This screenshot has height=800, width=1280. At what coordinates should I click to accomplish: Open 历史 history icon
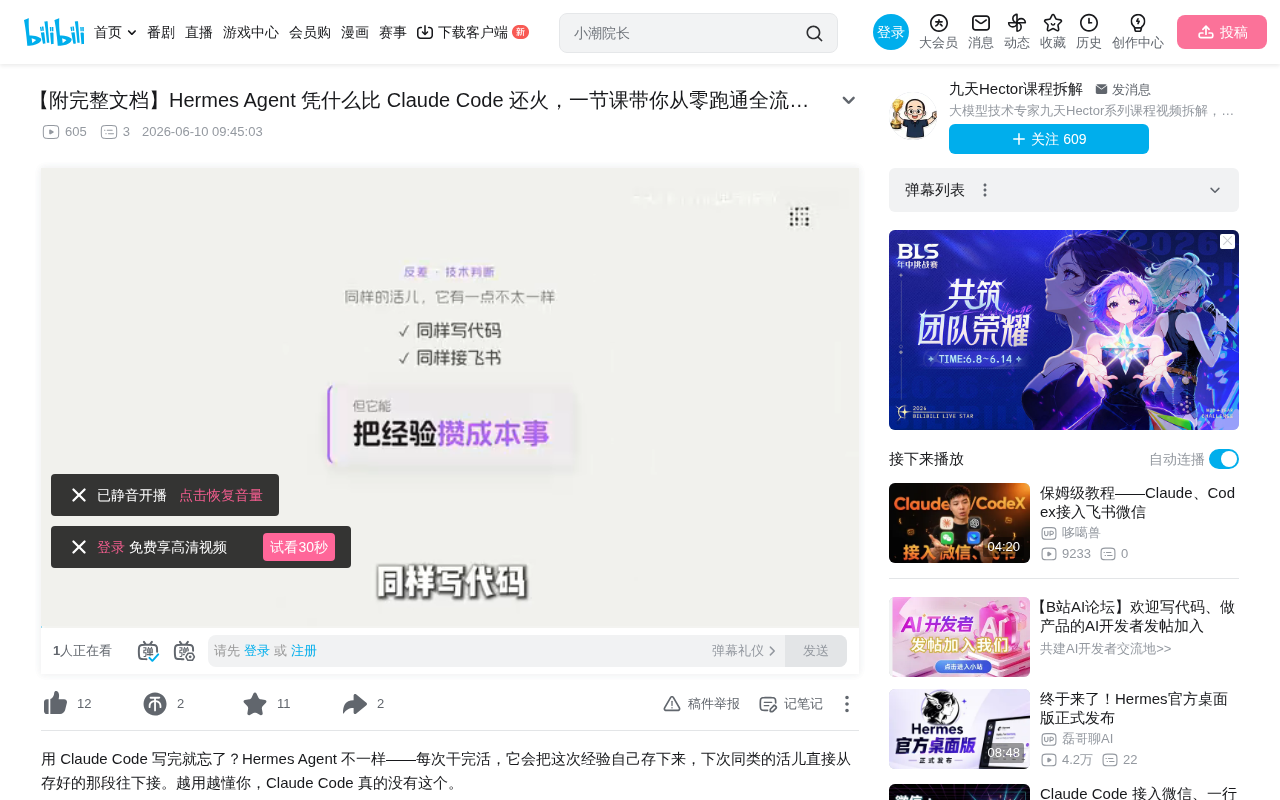(1089, 32)
